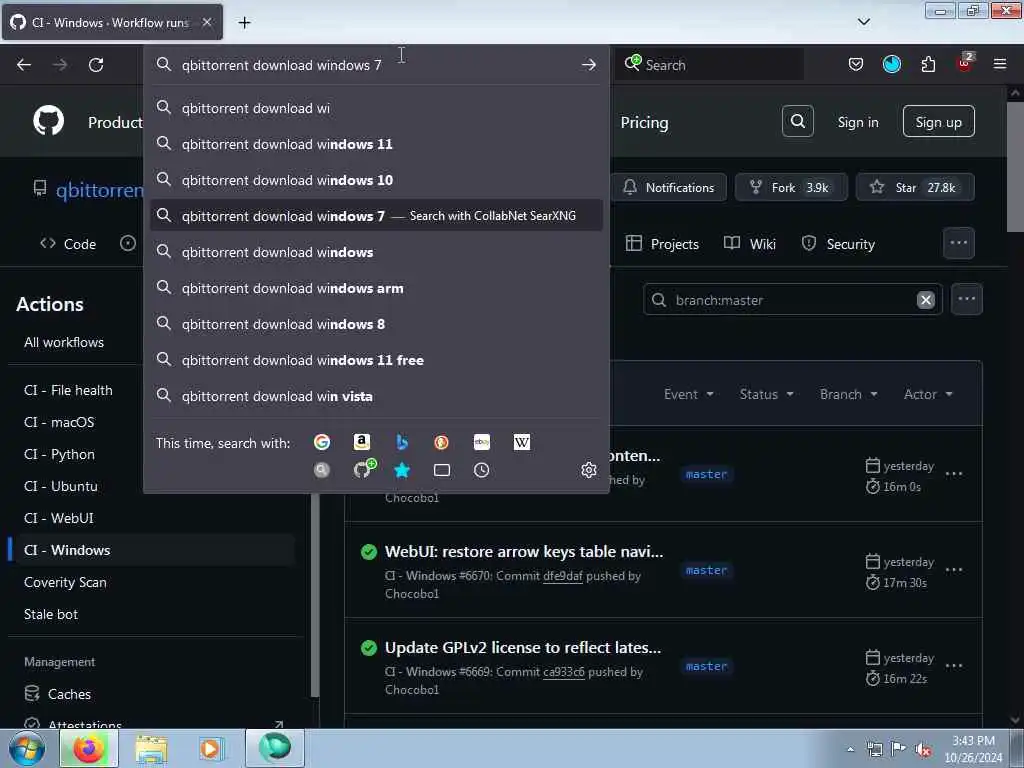Open the Projects repository tab

coord(662,244)
